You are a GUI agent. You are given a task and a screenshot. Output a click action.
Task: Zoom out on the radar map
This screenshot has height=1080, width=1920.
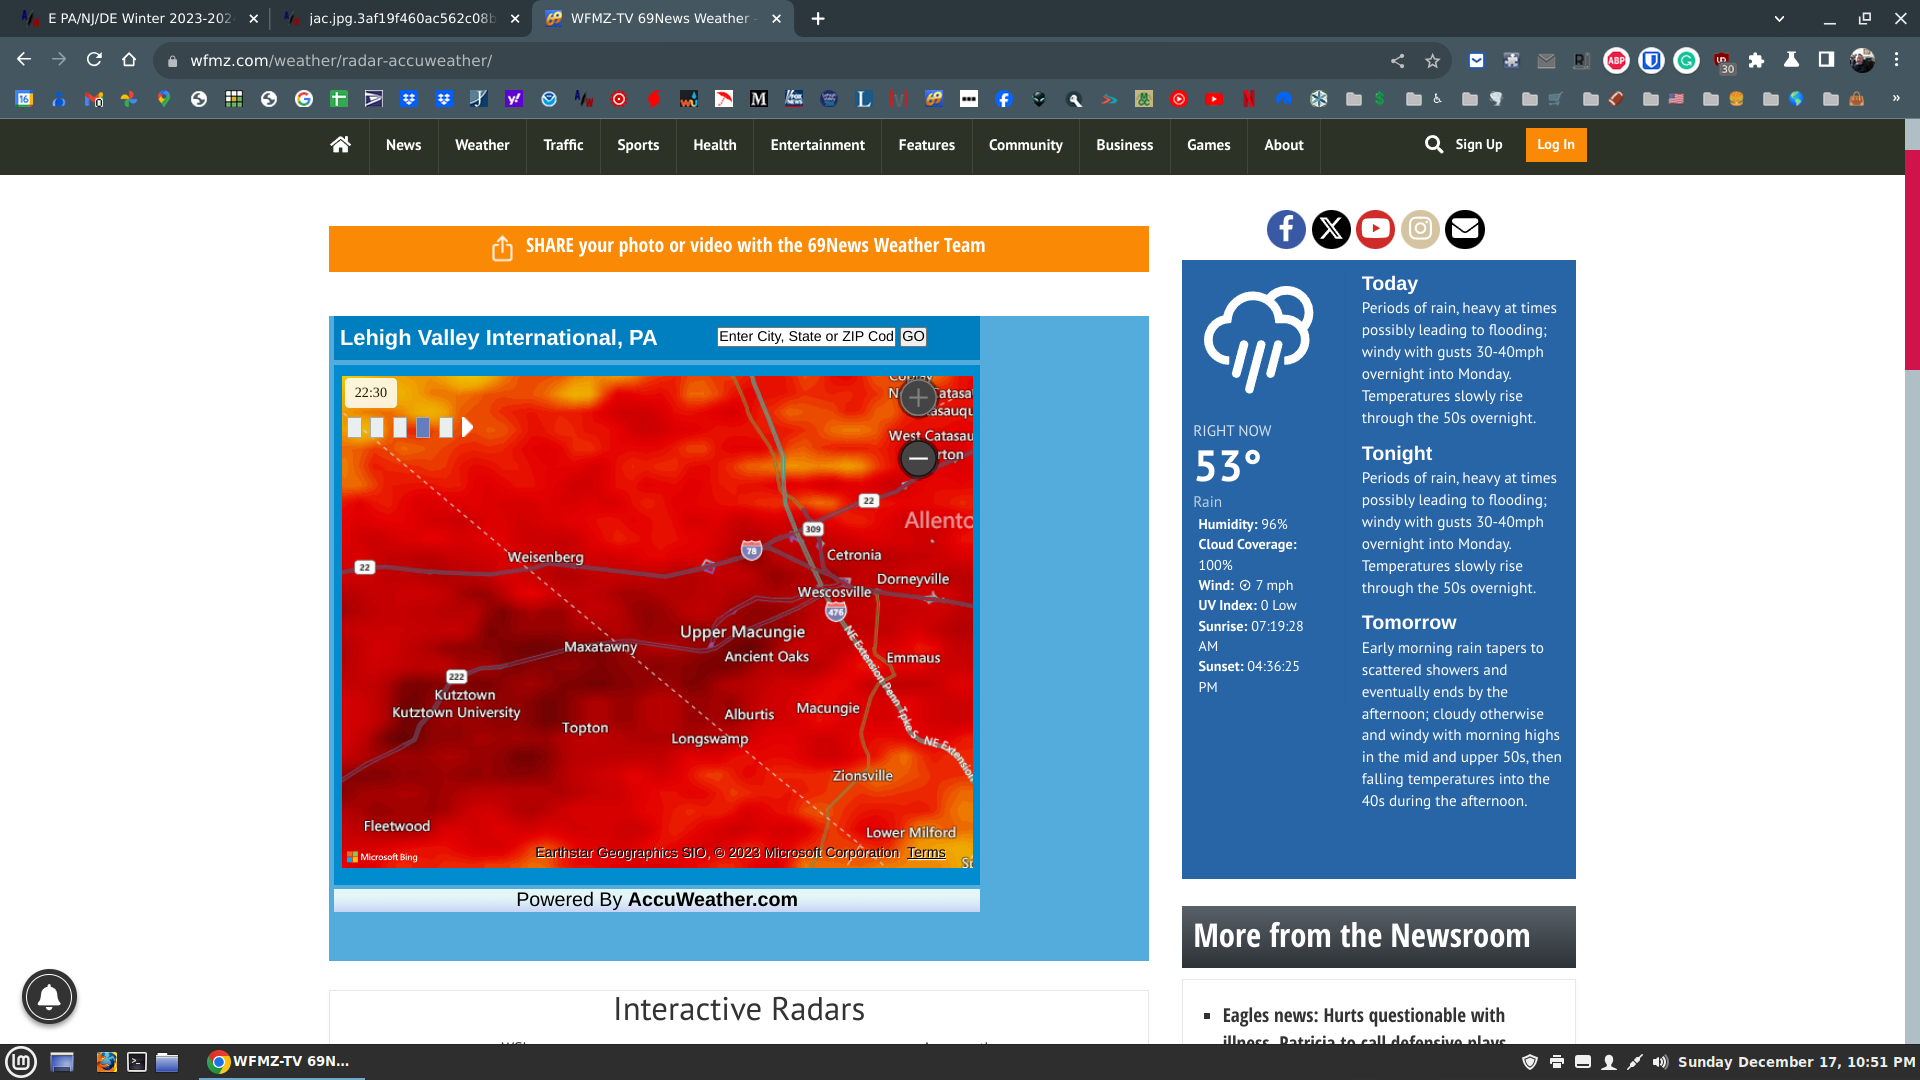[x=918, y=458]
